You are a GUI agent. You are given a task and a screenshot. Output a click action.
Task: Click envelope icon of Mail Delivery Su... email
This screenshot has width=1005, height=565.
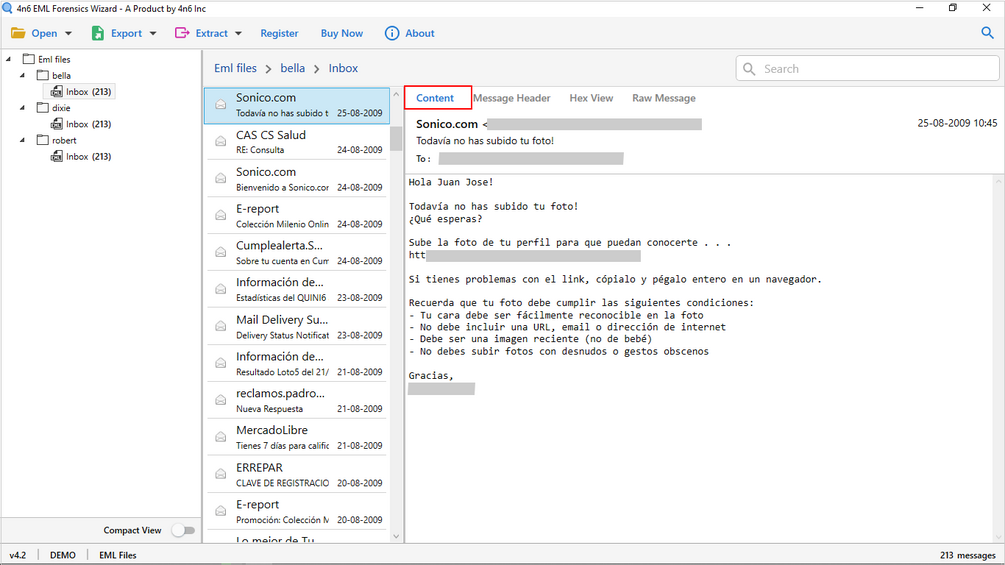pos(220,326)
